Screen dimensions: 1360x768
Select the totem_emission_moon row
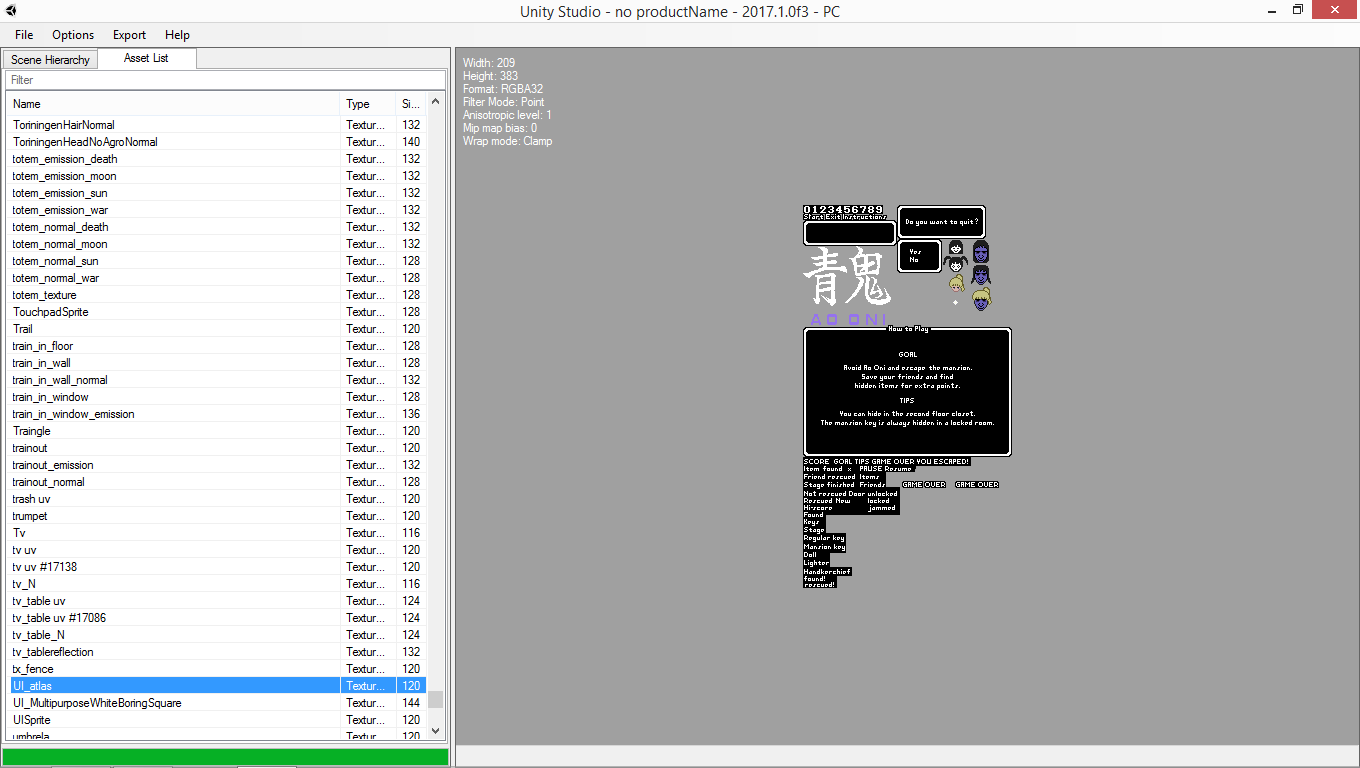217,176
